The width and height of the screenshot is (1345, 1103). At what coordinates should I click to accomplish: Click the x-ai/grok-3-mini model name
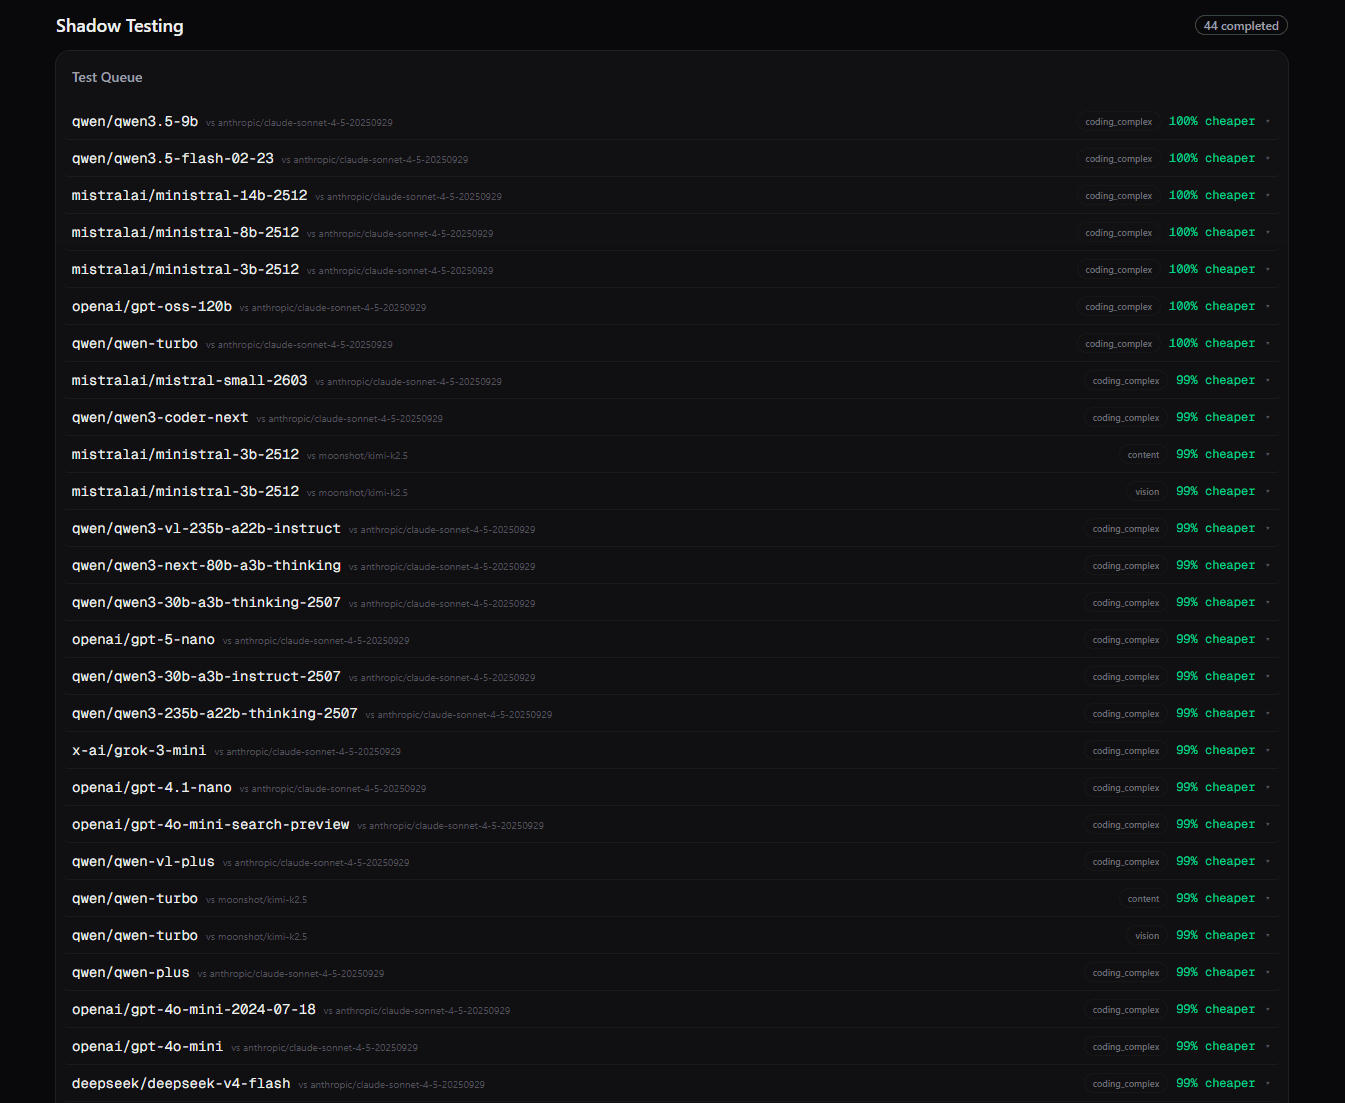(139, 750)
